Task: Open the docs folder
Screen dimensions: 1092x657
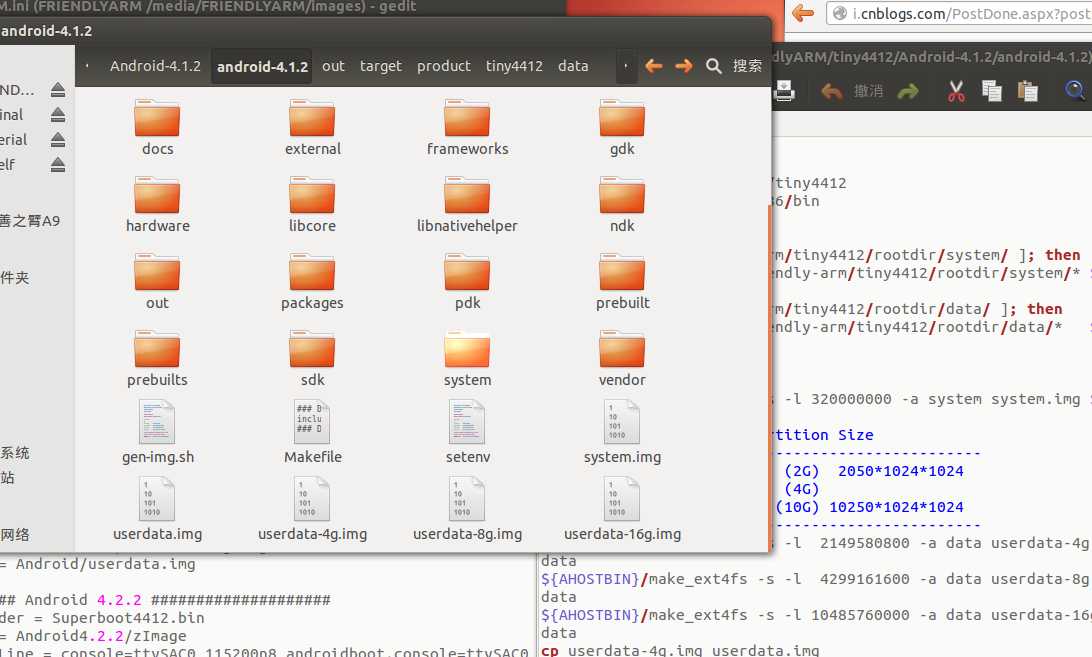Action: (x=157, y=128)
